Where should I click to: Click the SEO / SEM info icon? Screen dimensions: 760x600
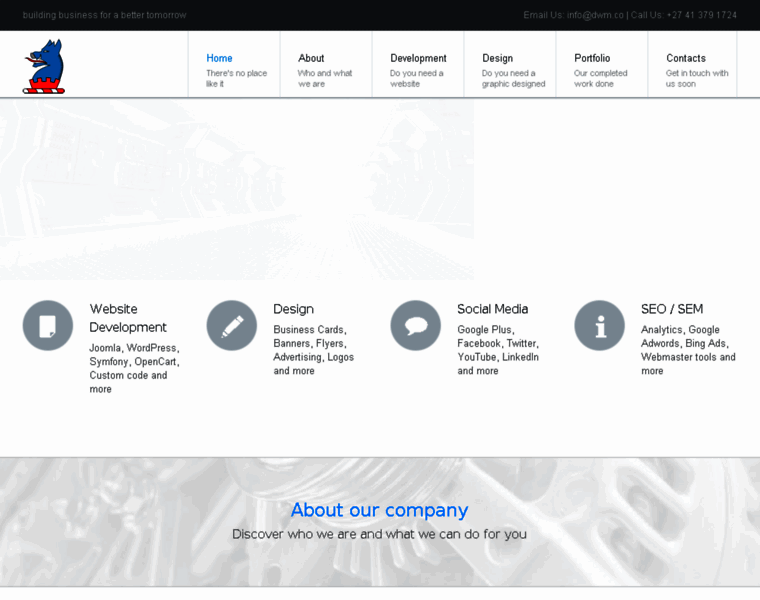pyautogui.click(x=599, y=326)
